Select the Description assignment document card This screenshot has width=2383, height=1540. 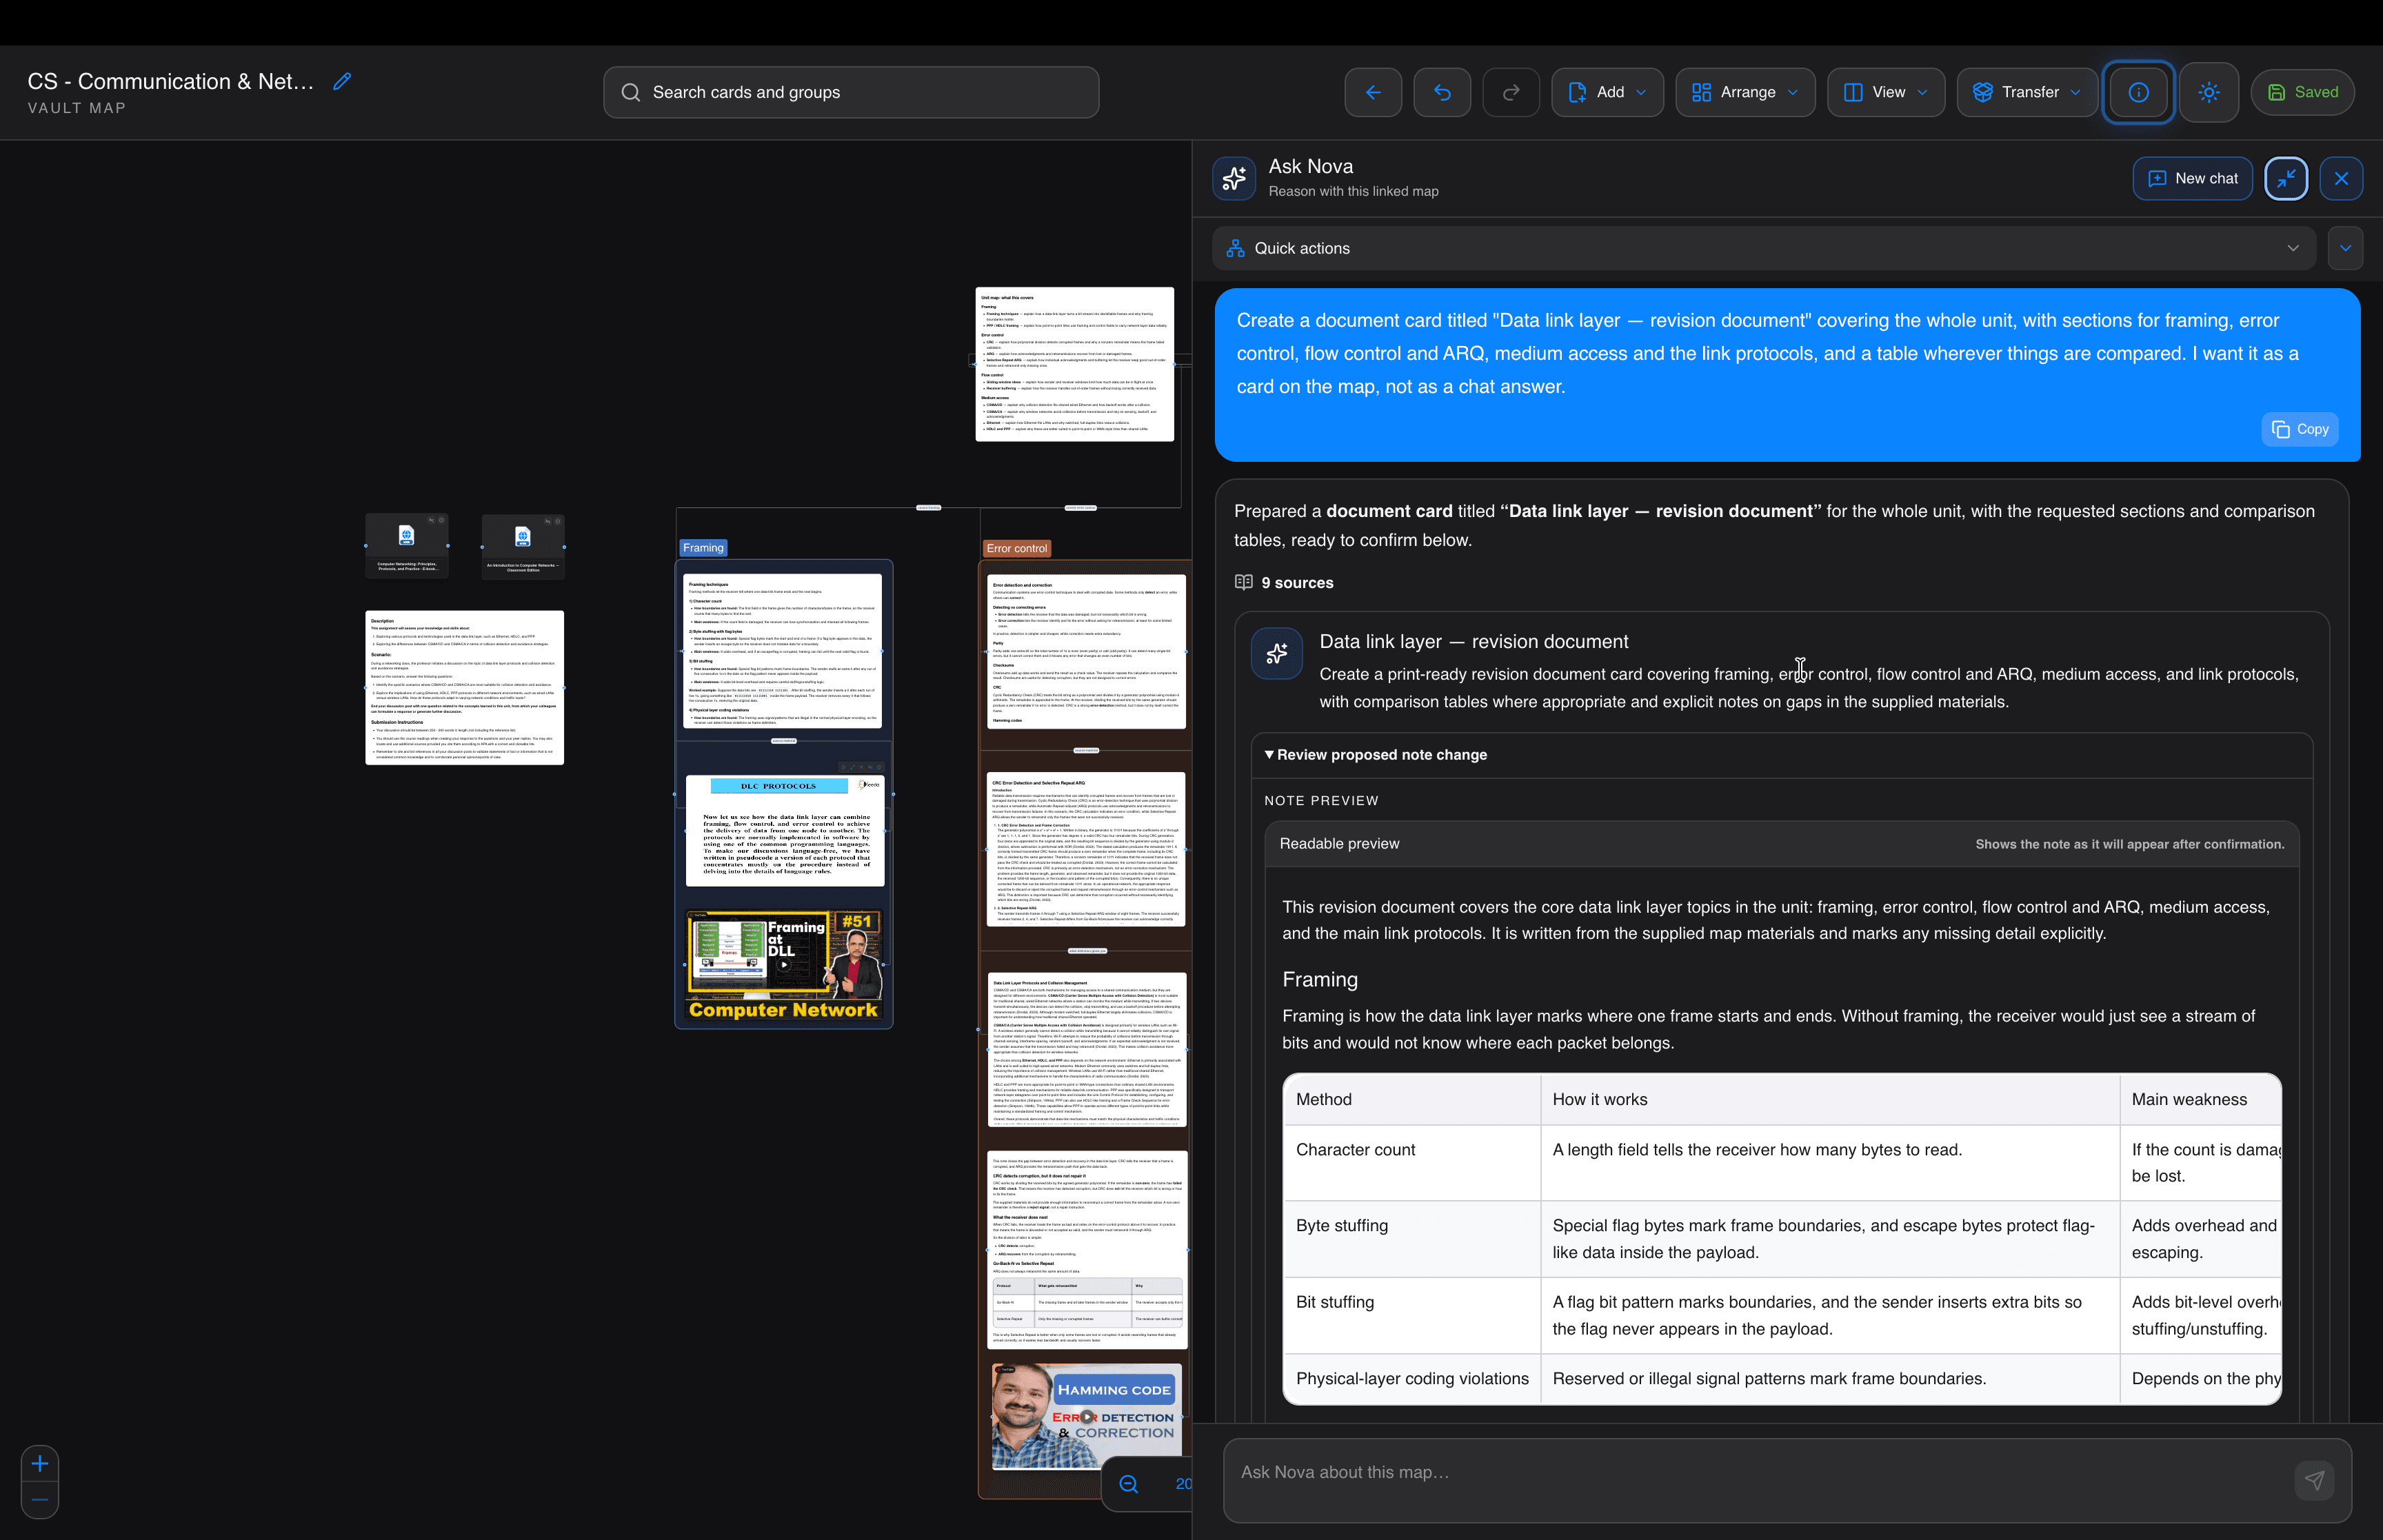pos(464,688)
